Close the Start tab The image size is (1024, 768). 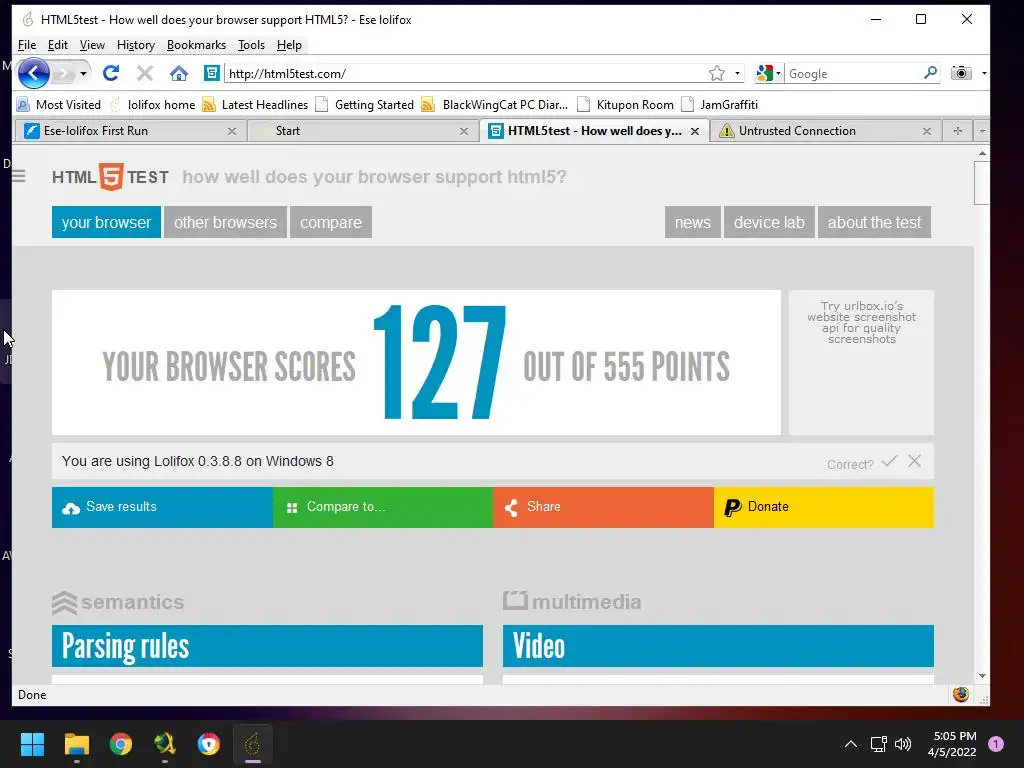464,131
